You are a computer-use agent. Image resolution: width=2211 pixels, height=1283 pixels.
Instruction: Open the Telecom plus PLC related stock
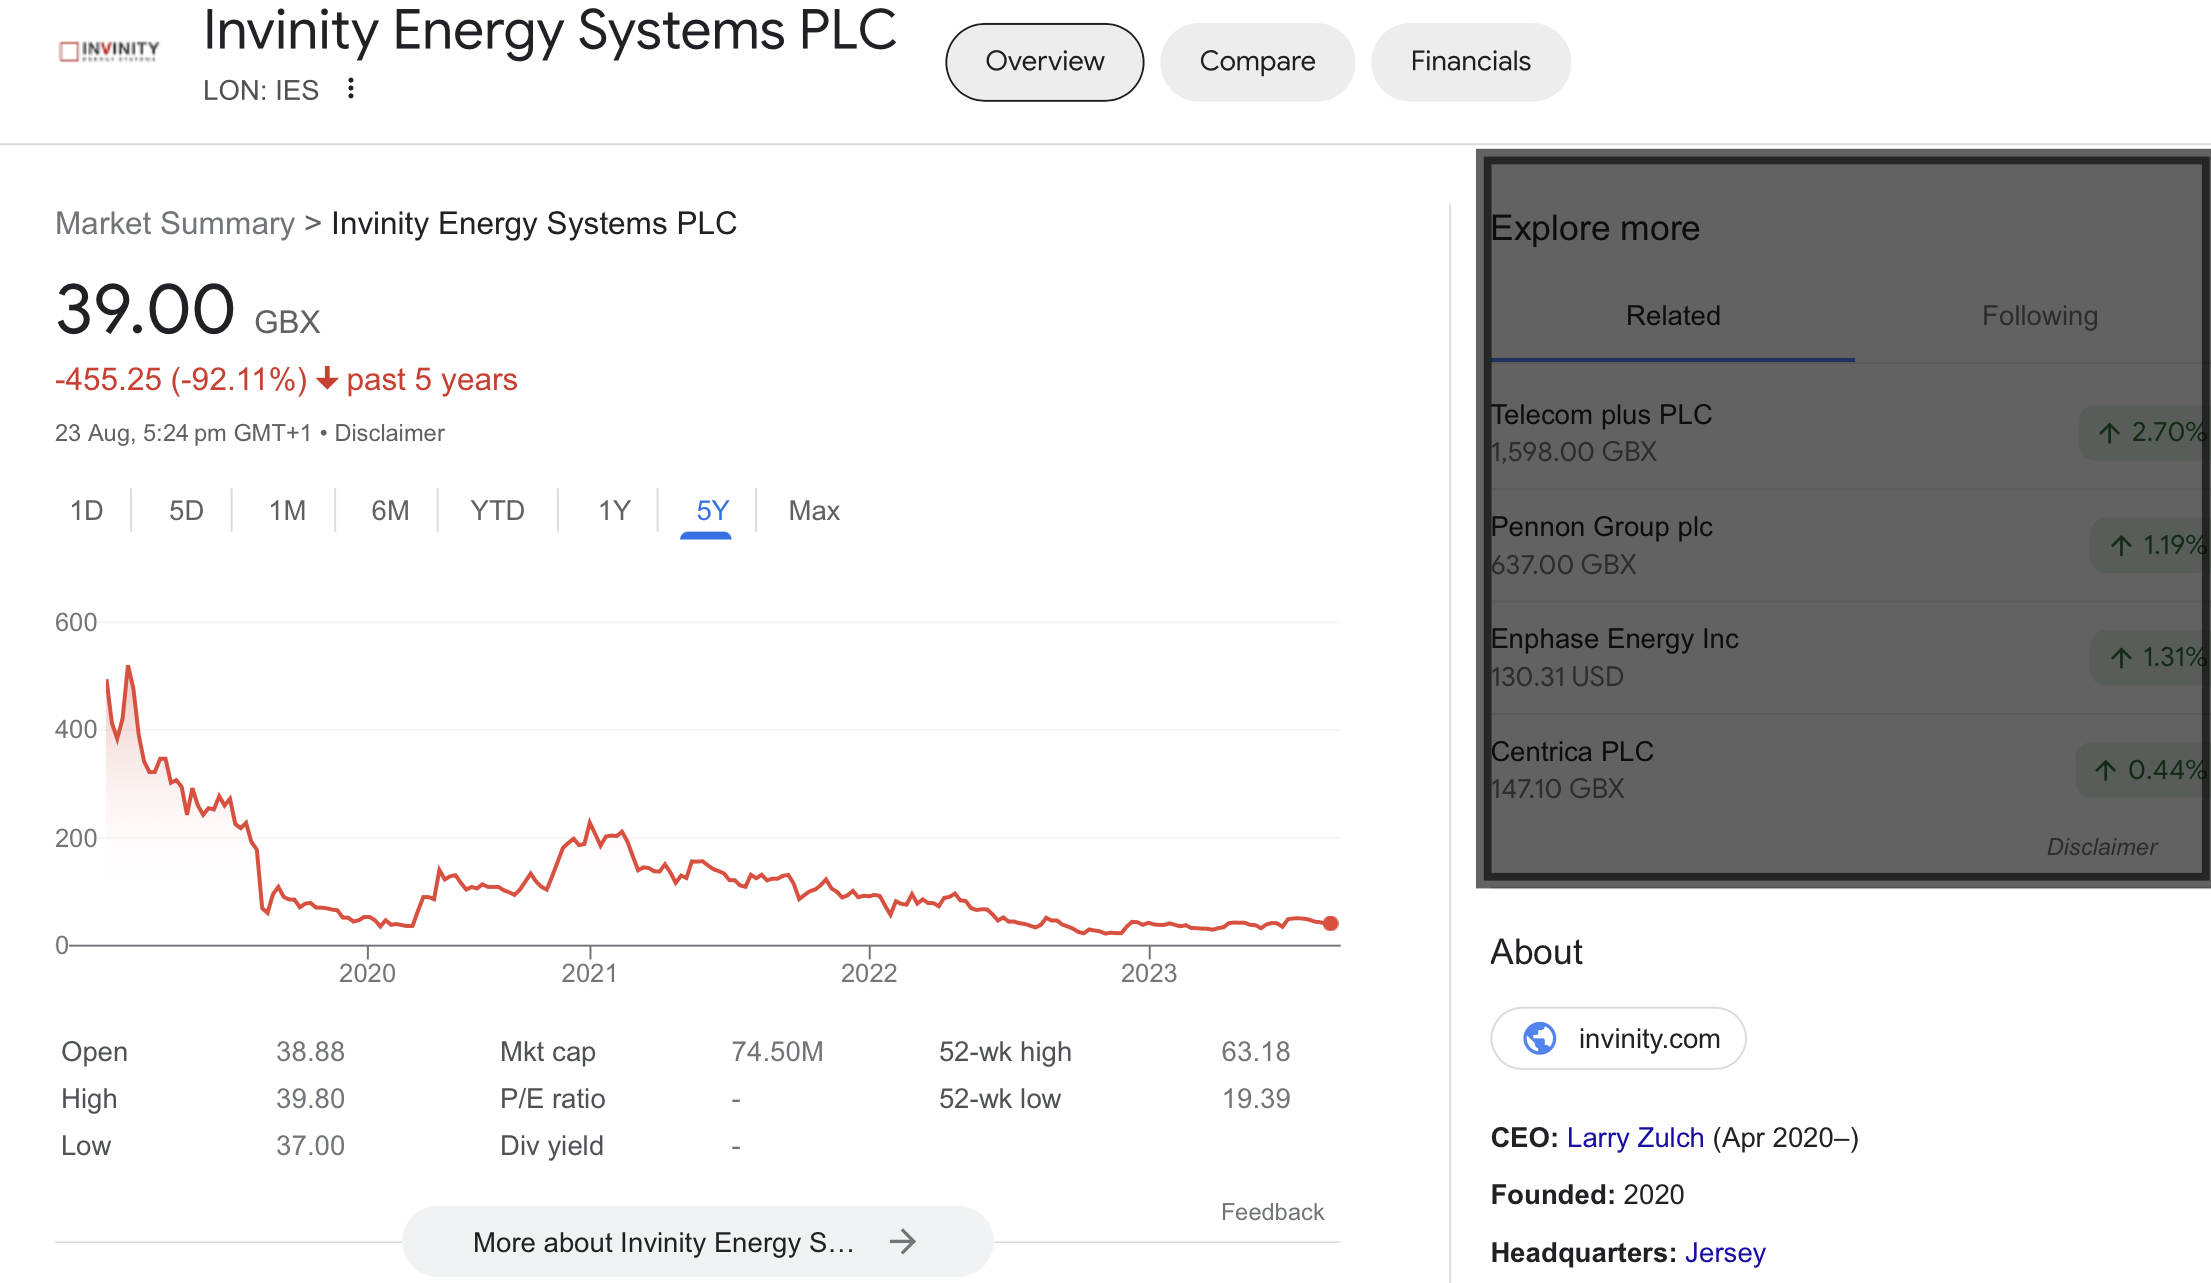click(x=1848, y=432)
